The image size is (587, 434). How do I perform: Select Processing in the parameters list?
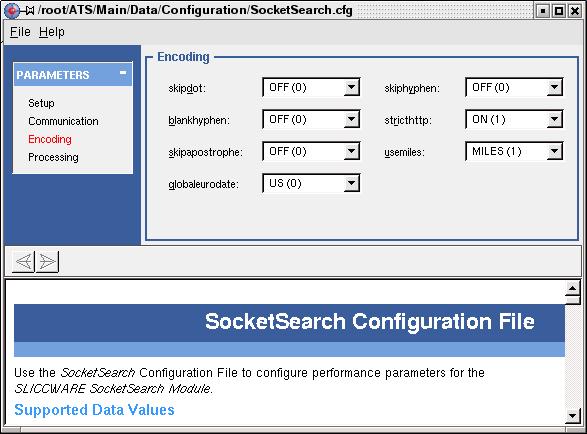[x=53, y=157]
